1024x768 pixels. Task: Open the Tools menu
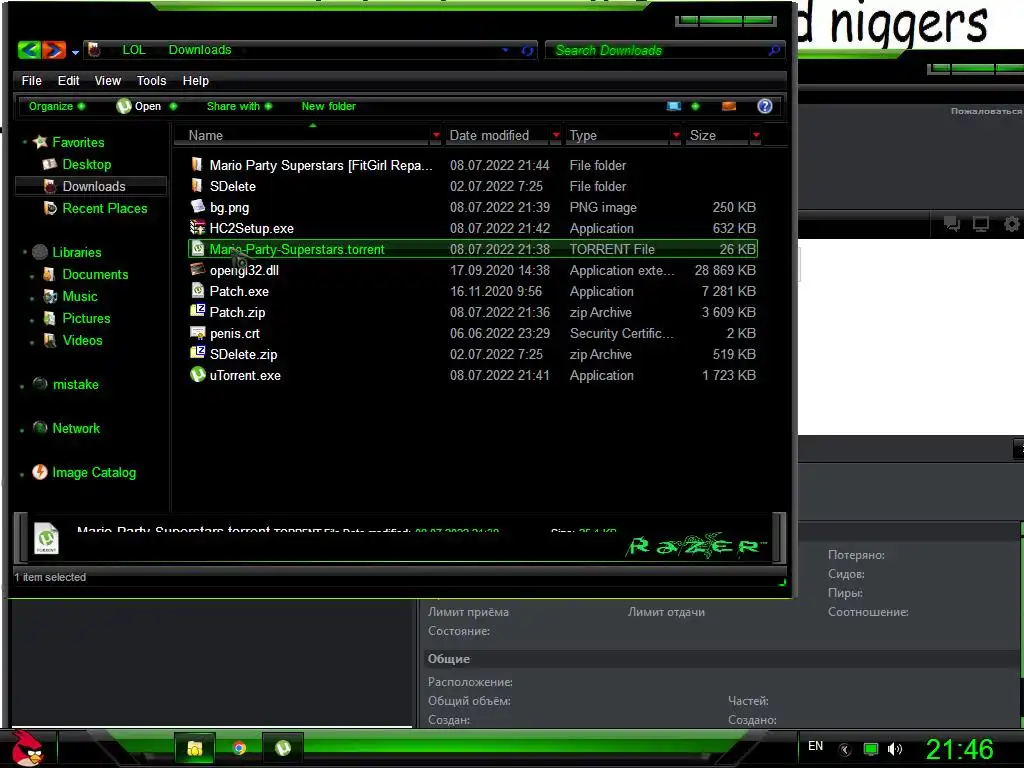point(152,80)
